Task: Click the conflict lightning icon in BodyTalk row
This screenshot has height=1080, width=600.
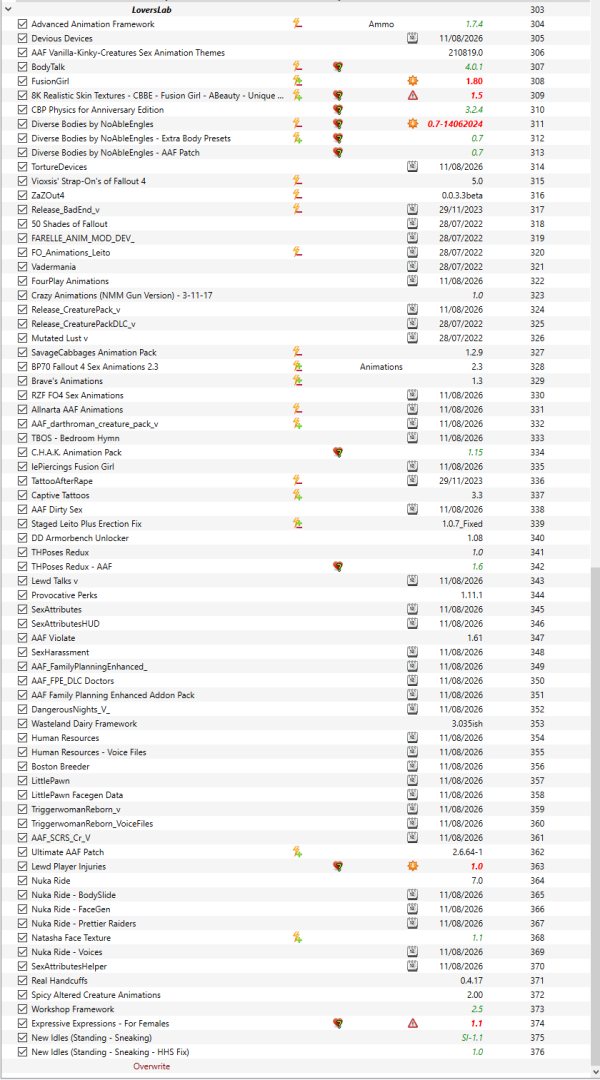Action: (298, 67)
